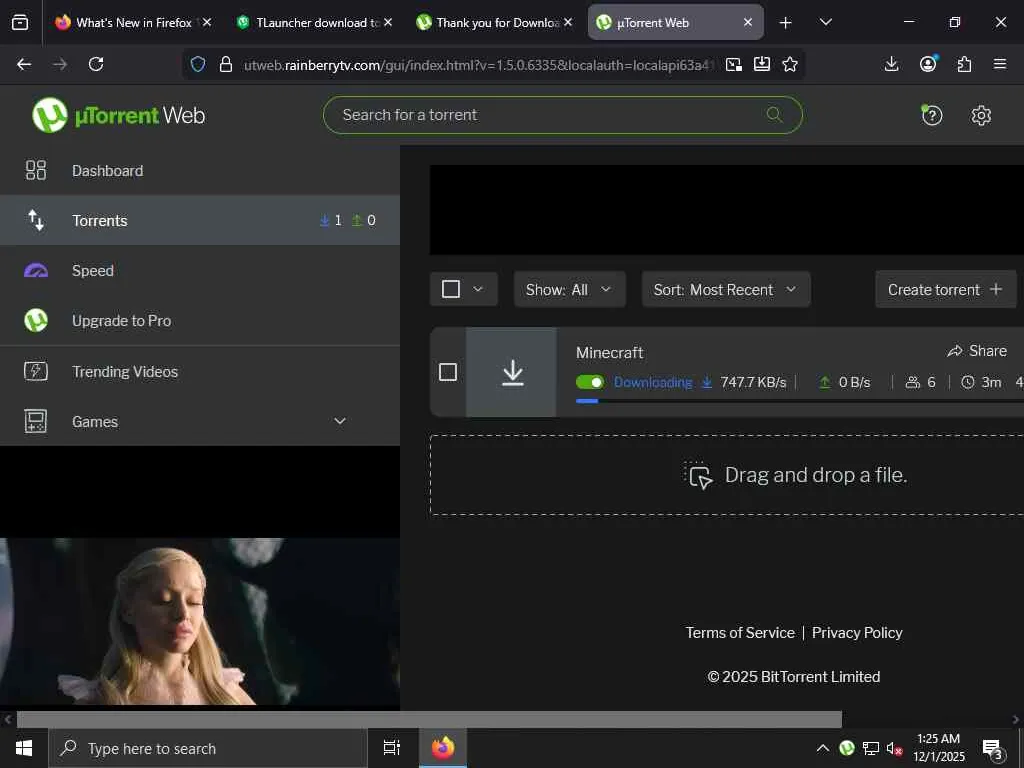Click the Upgrade to Pro µTorrent icon
1024x768 pixels.
point(36,321)
